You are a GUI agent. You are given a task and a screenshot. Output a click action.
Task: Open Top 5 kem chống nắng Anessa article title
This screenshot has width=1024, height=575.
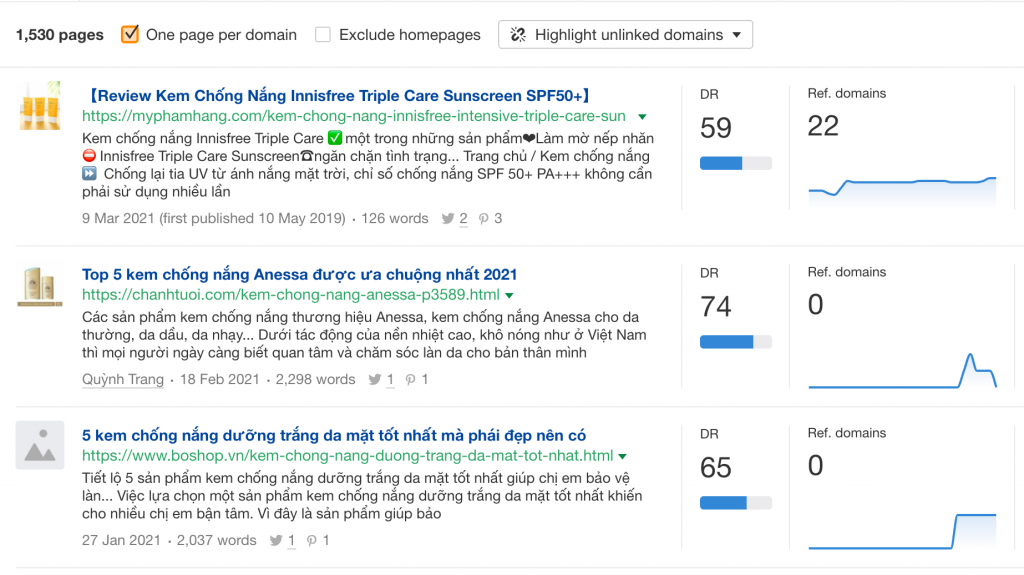pyautogui.click(x=299, y=274)
